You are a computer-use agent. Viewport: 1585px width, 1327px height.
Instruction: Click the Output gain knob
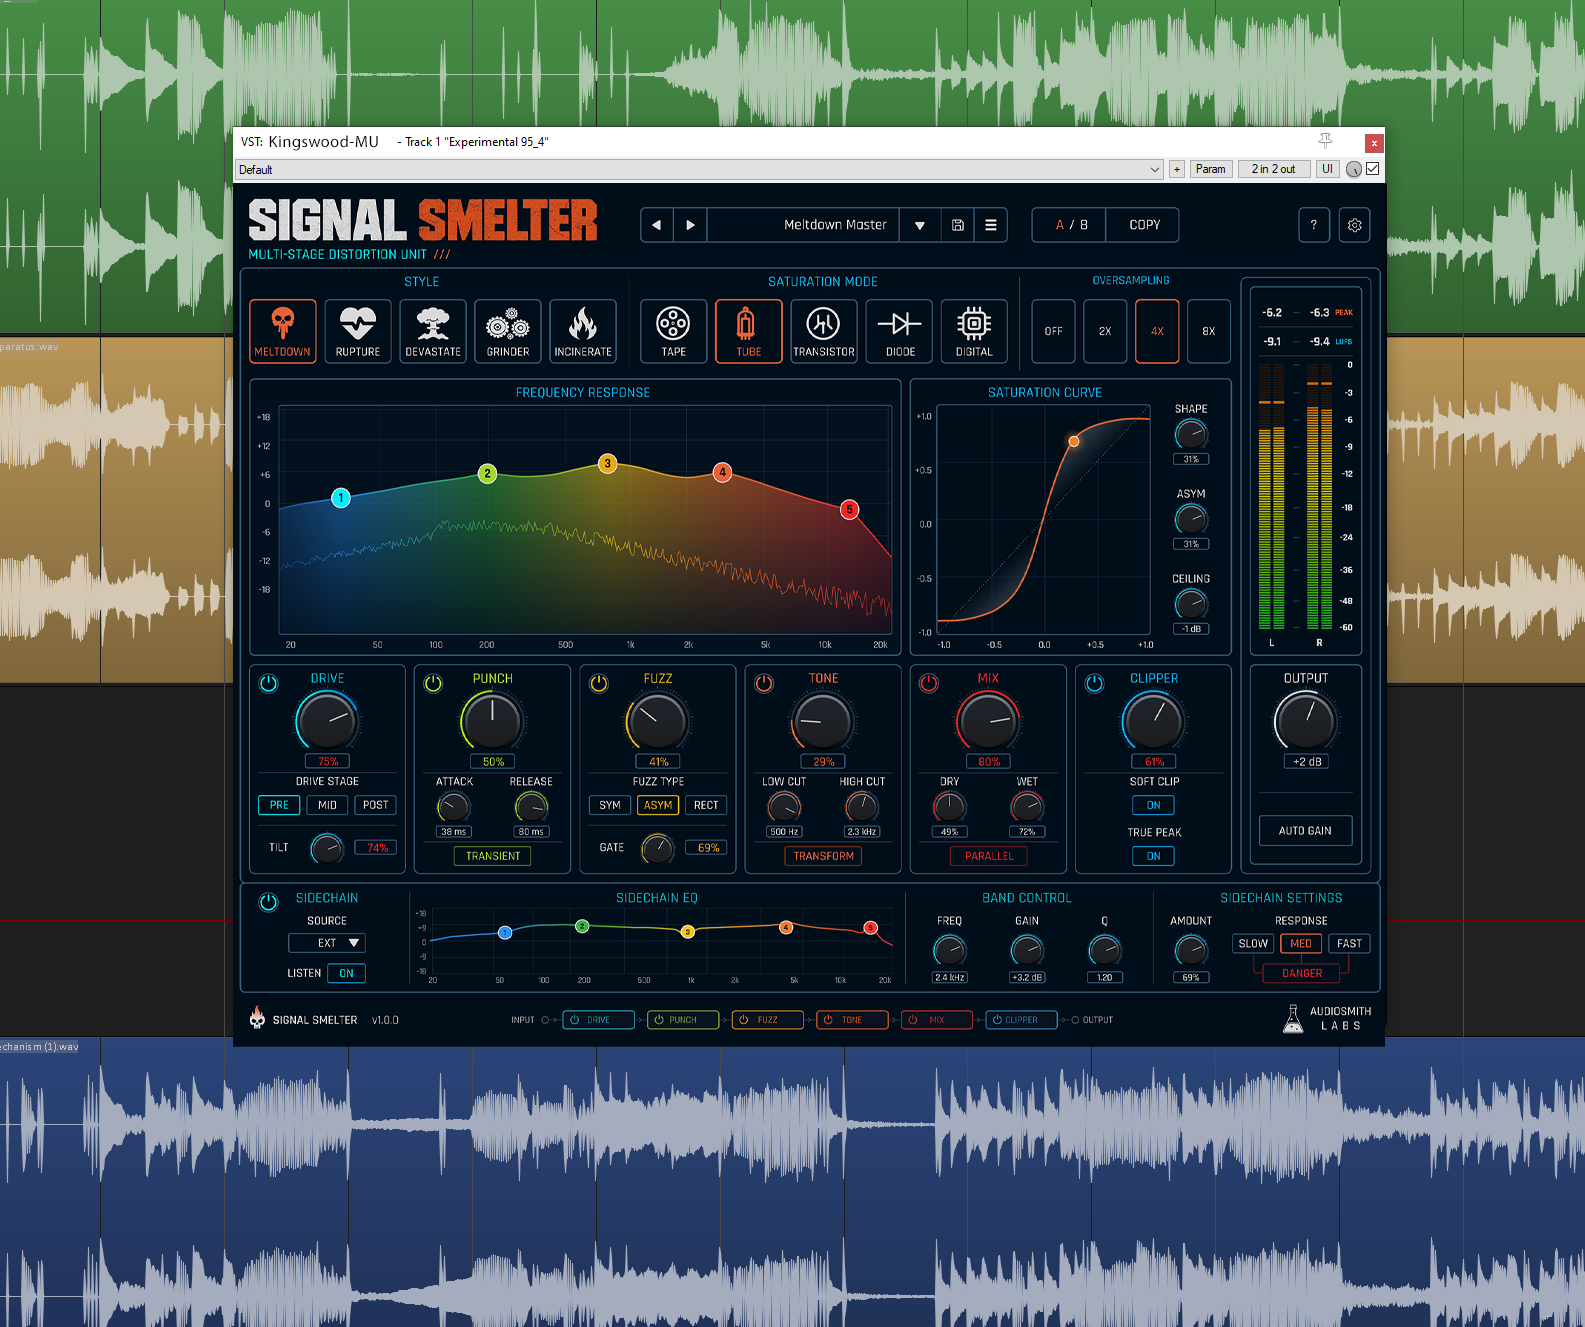click(1305, 721)
